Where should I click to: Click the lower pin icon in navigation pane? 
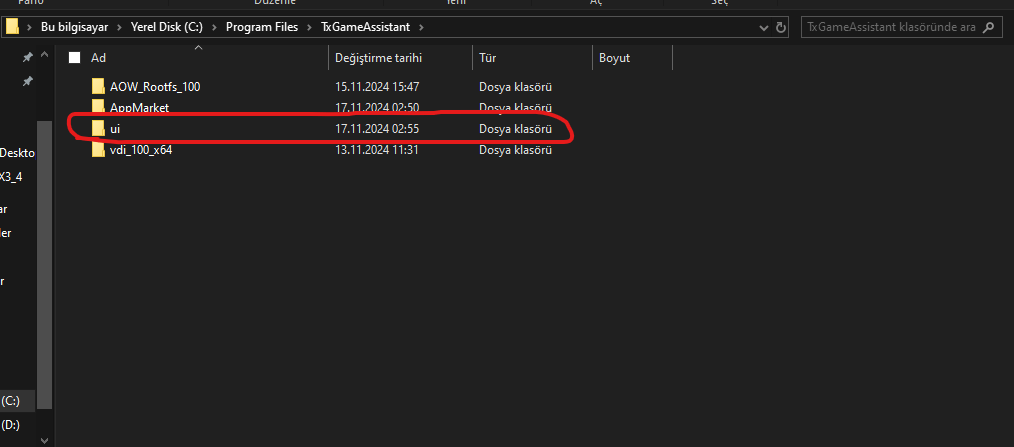(27, 81)
